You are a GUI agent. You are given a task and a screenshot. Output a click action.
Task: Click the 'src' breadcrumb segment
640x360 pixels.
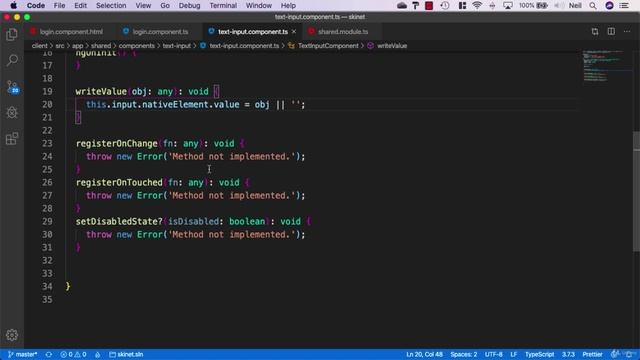coord(60,46)
